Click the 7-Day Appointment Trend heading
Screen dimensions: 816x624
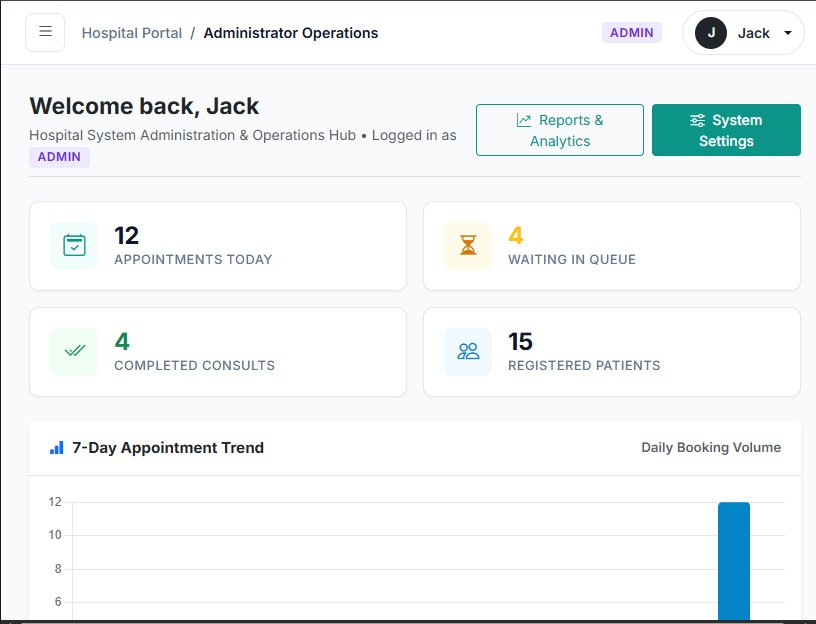tap(168, 448)
